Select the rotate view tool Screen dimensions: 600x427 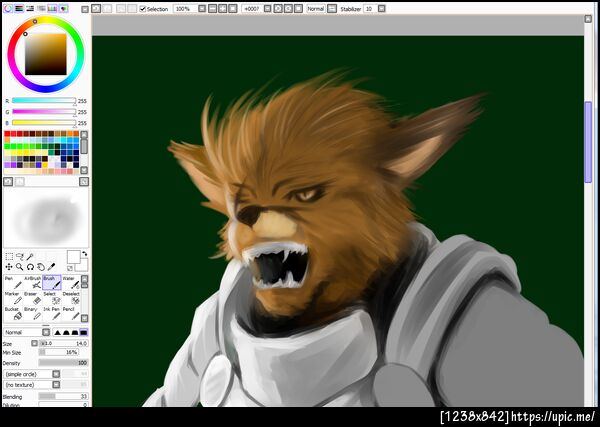30,267
